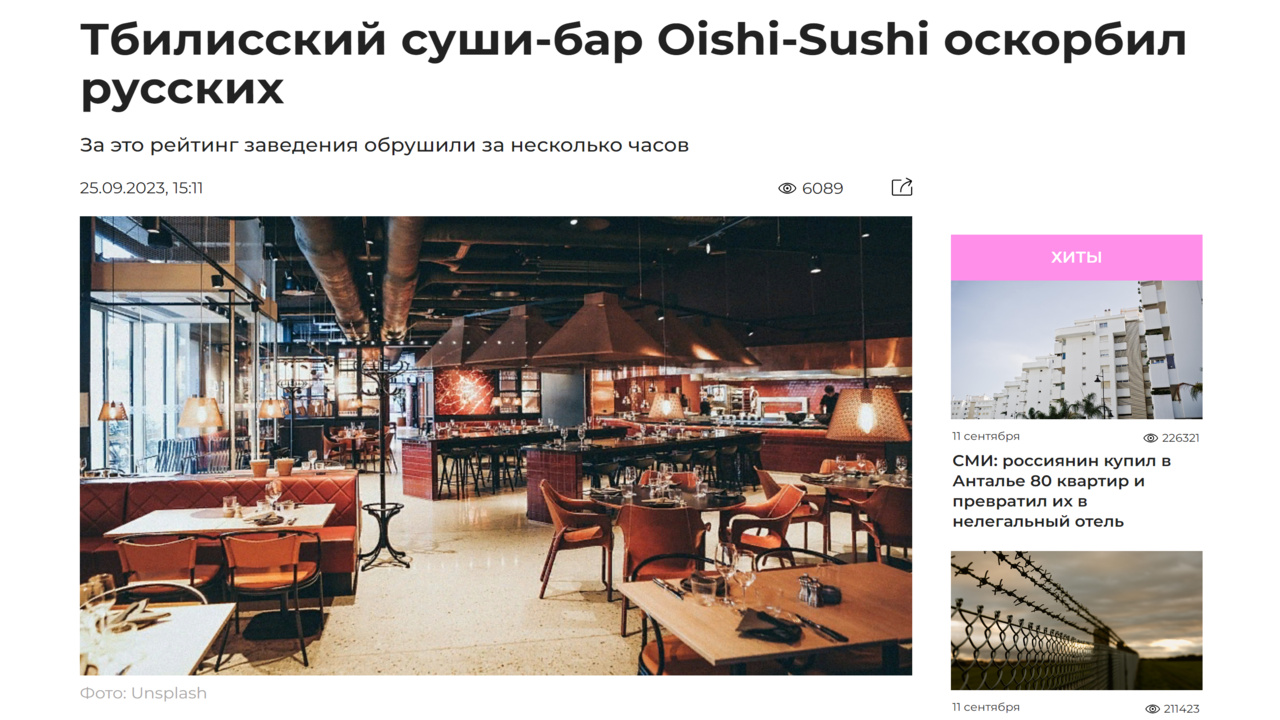Screen dimensions: 1280x720
Task: Click the eye icon beside 6089 views
Action: (x=787, y=188)
